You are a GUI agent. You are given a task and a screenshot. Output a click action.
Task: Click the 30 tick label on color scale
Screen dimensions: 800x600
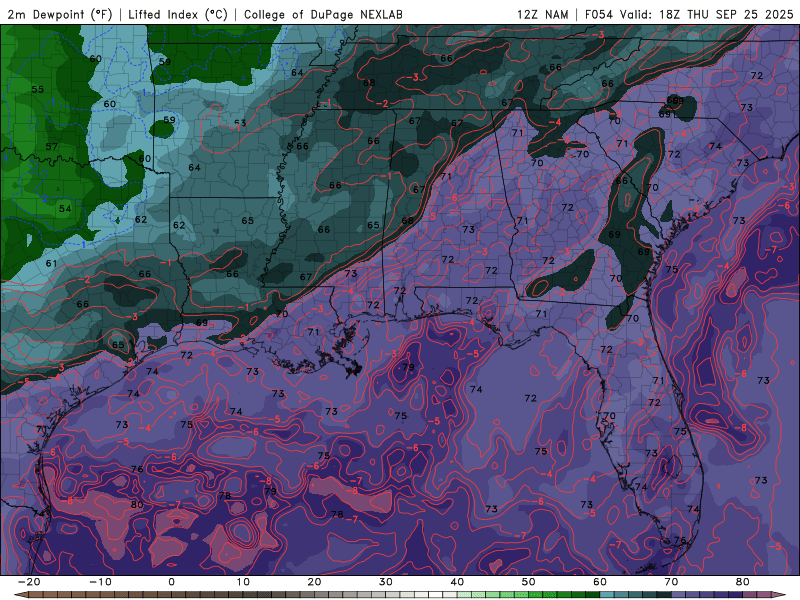[x=386, y=582]
